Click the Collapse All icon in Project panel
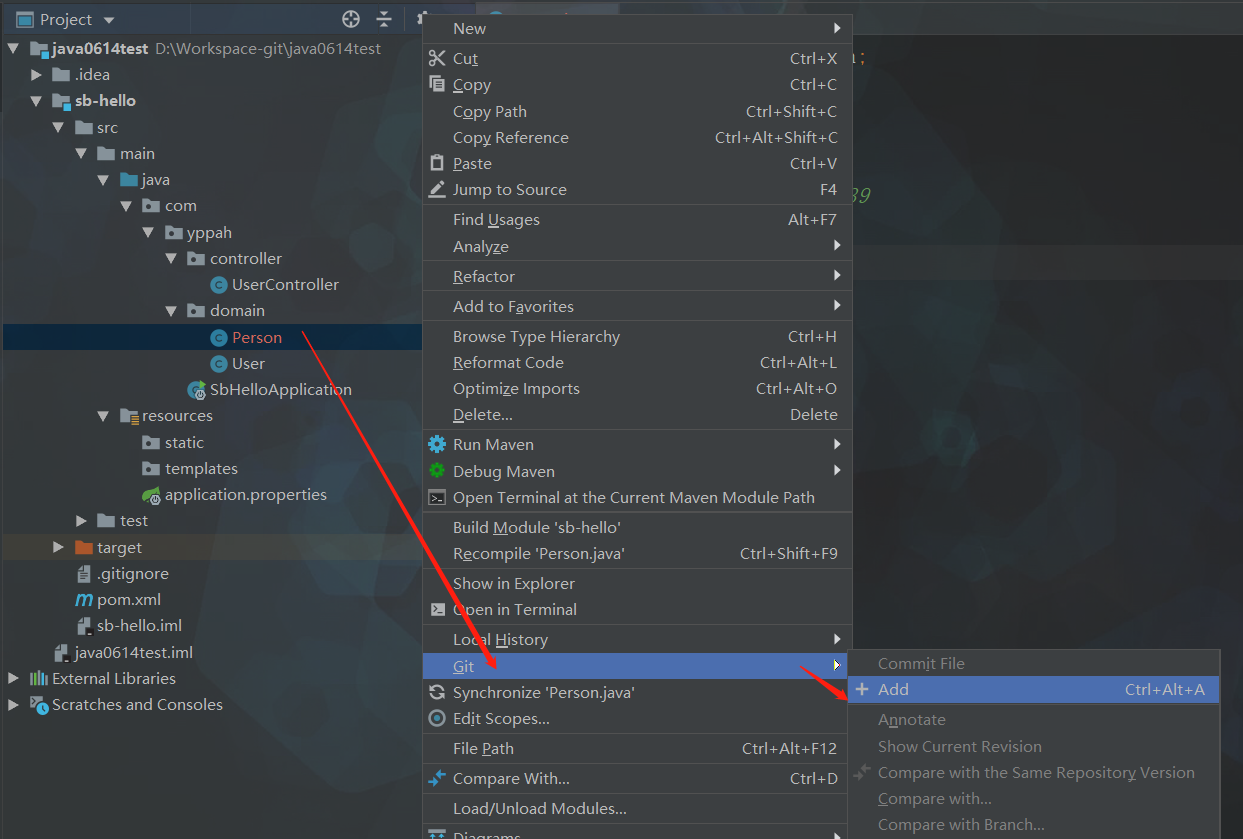The image size is (1243, 839). [x=384, y=19]
